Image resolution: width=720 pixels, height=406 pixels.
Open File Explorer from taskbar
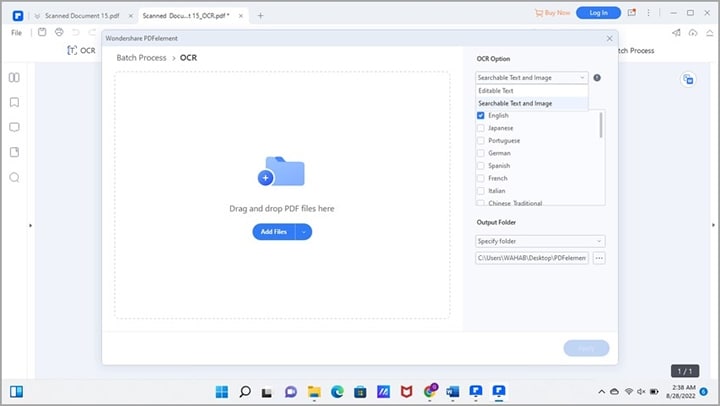[x=314, y=391]
